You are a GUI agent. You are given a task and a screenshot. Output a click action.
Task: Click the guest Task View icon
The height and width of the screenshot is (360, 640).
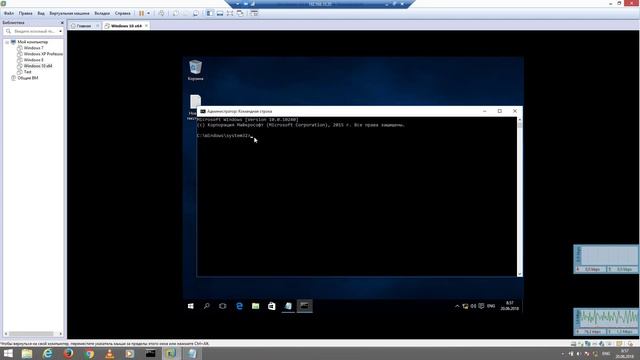tap(222, 306)
